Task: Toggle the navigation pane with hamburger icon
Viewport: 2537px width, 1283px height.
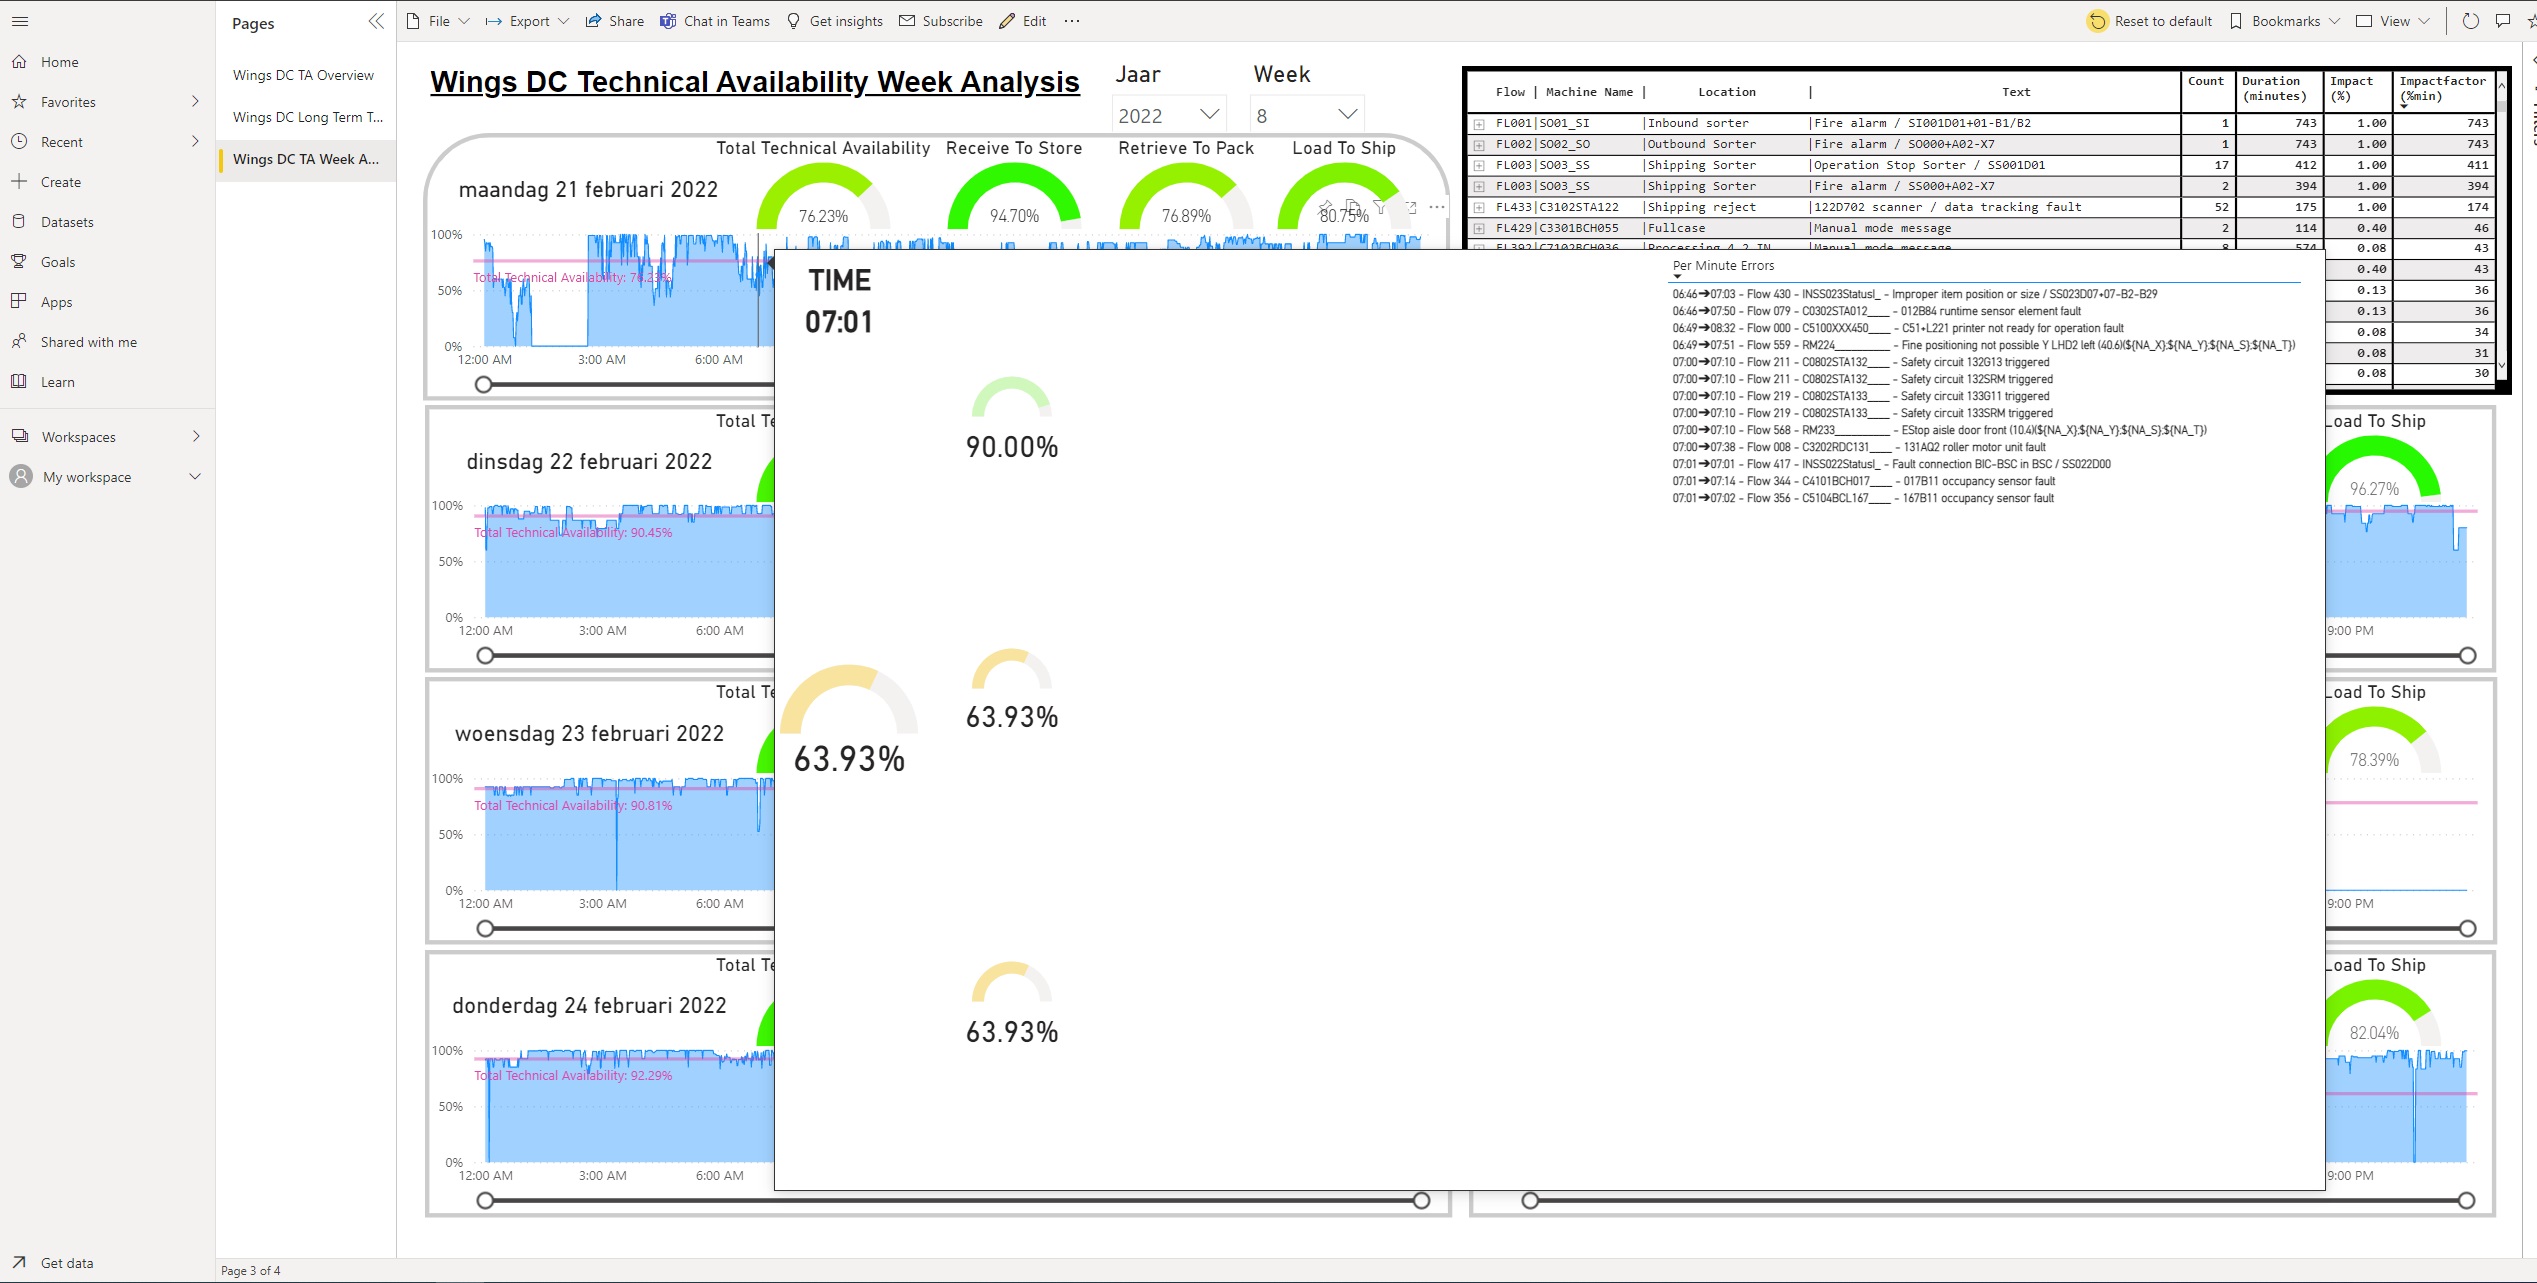Action: [x=19, y=21]
